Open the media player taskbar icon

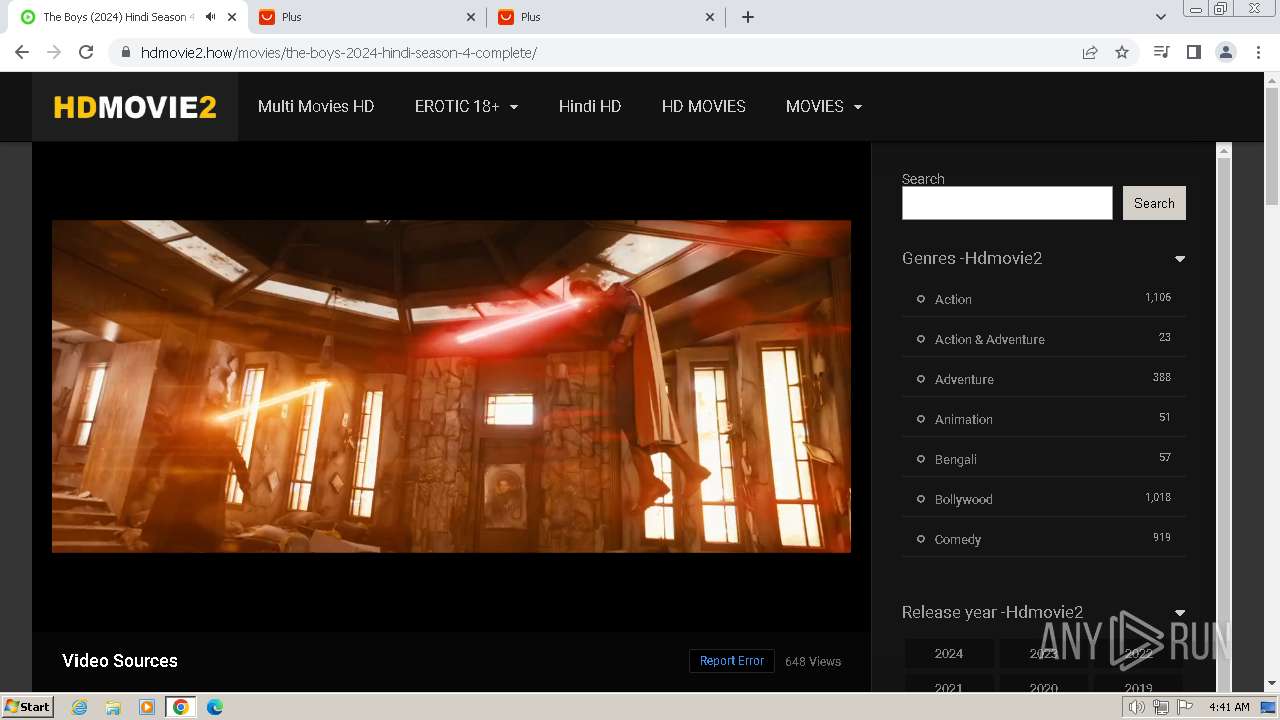(147, 707)
